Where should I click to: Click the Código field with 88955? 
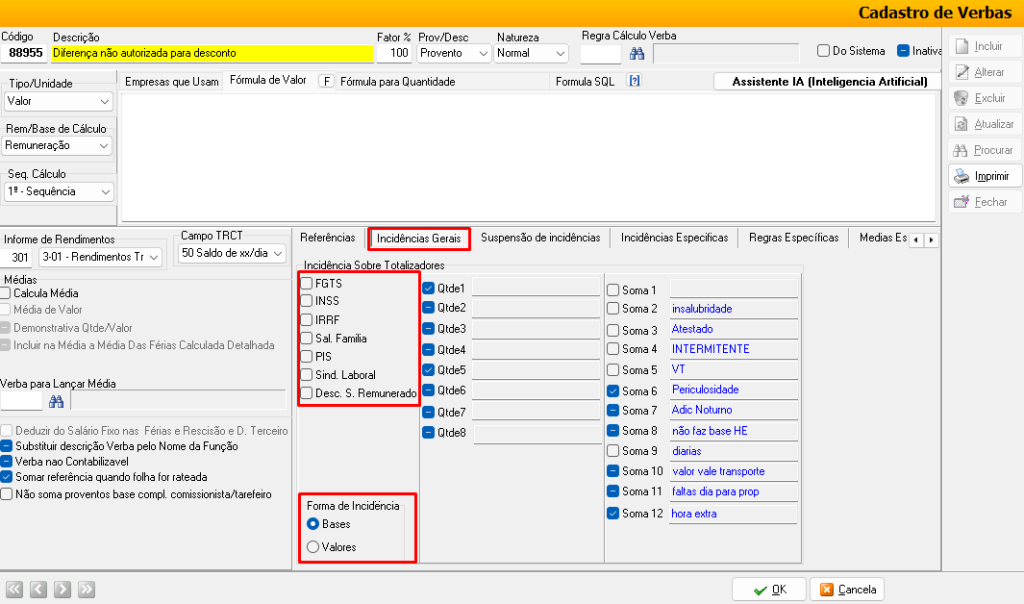(24, 54)
